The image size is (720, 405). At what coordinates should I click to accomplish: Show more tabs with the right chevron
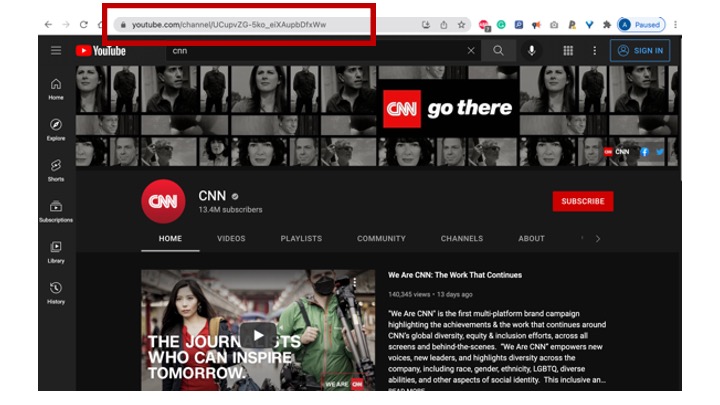click(598, 239)
